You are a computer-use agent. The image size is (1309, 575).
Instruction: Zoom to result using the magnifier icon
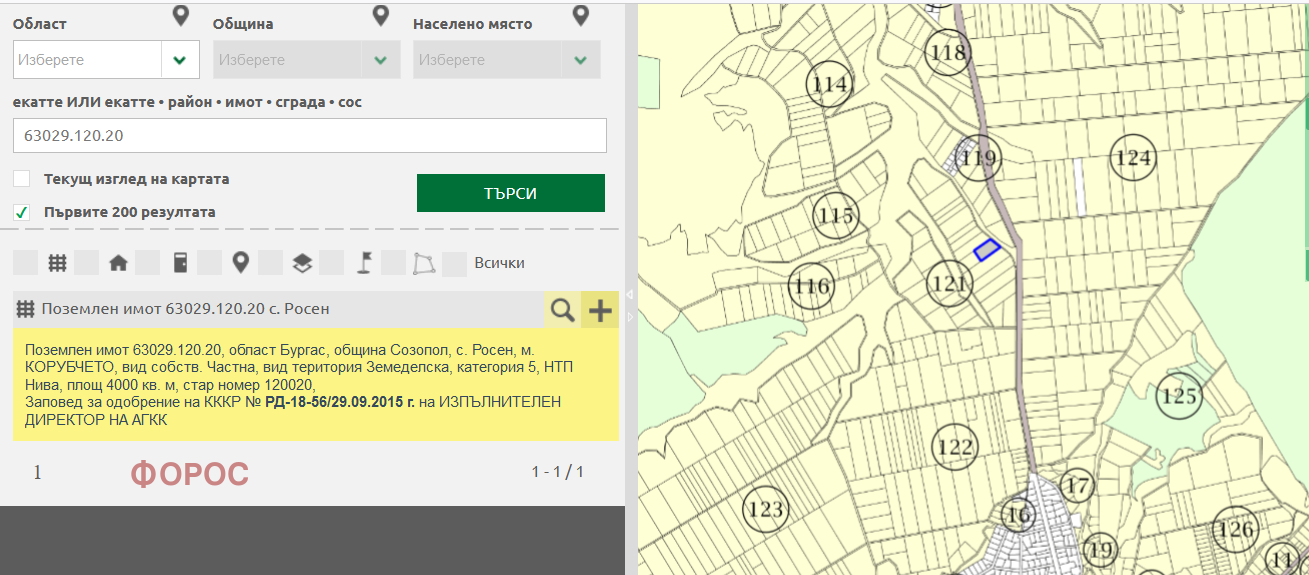pyautogui.click(x=563, y=310)
